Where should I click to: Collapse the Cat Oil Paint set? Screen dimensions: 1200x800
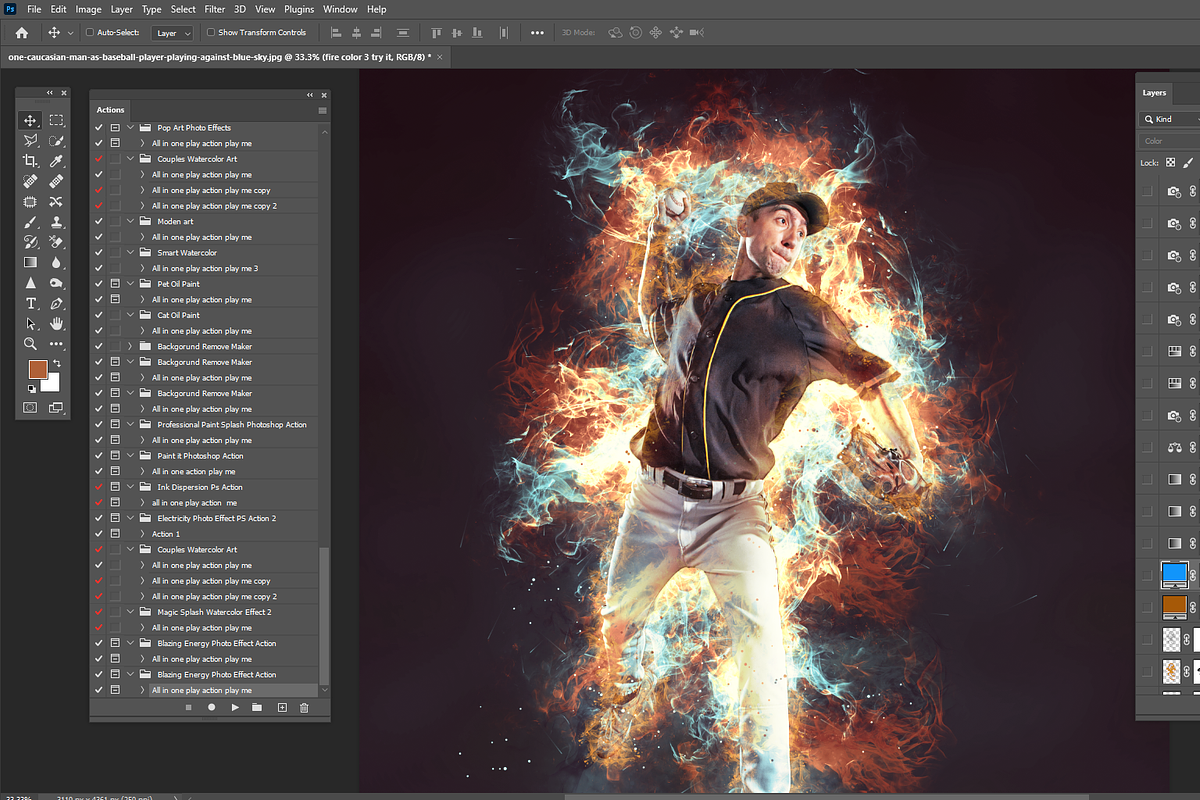[130, 315]
